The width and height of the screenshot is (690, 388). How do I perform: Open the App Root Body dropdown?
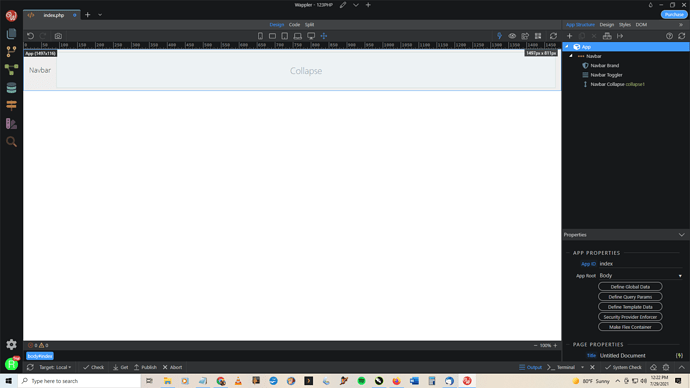click(x=641, y=275)
